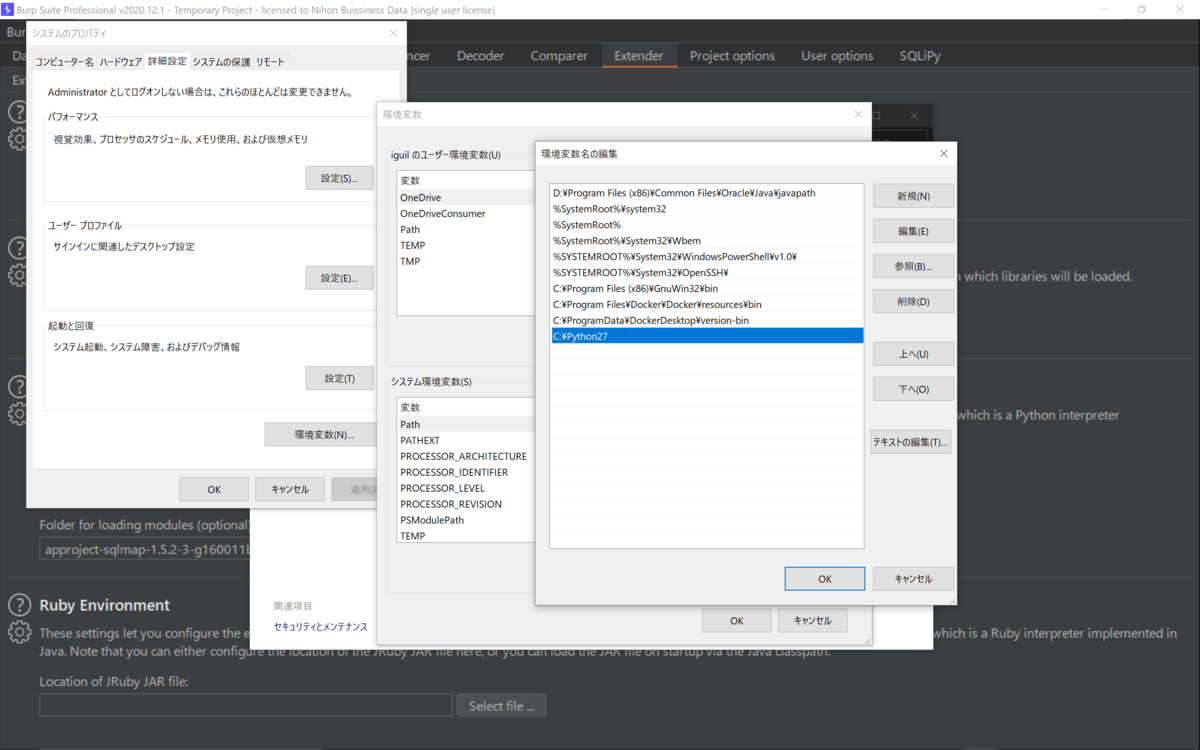Confirm with OK in 環境変数名の編集 dialog

point(824,578)
